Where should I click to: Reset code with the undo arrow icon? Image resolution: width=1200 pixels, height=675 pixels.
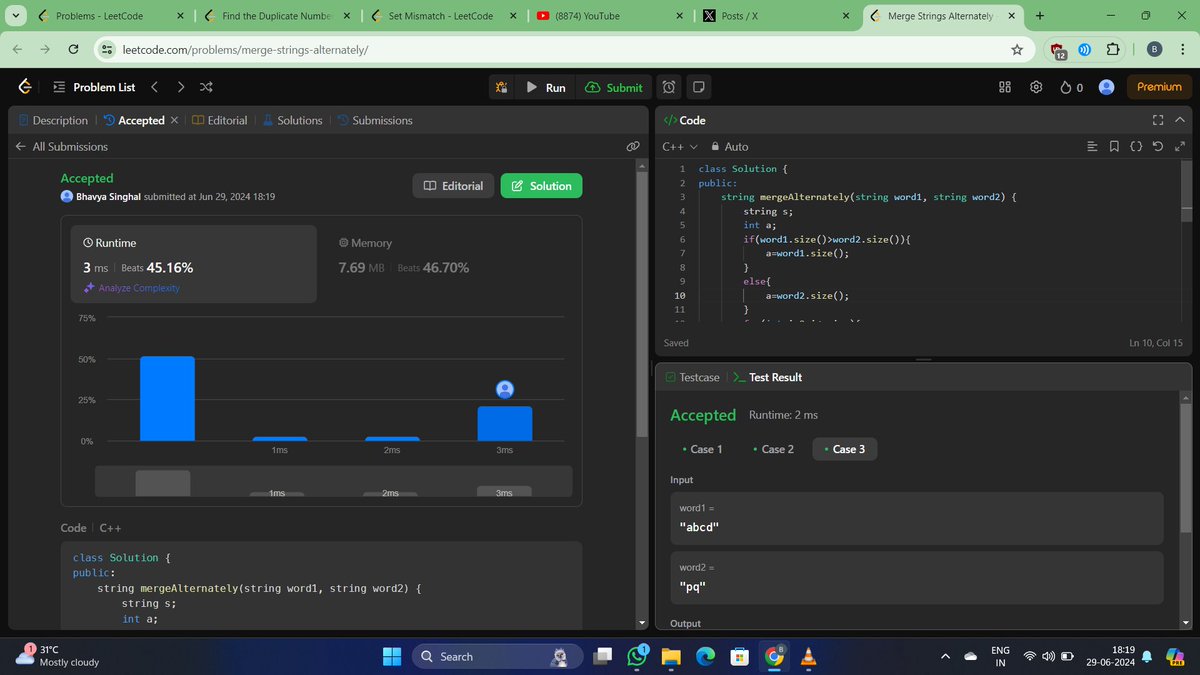click(x=1158, y=147)
